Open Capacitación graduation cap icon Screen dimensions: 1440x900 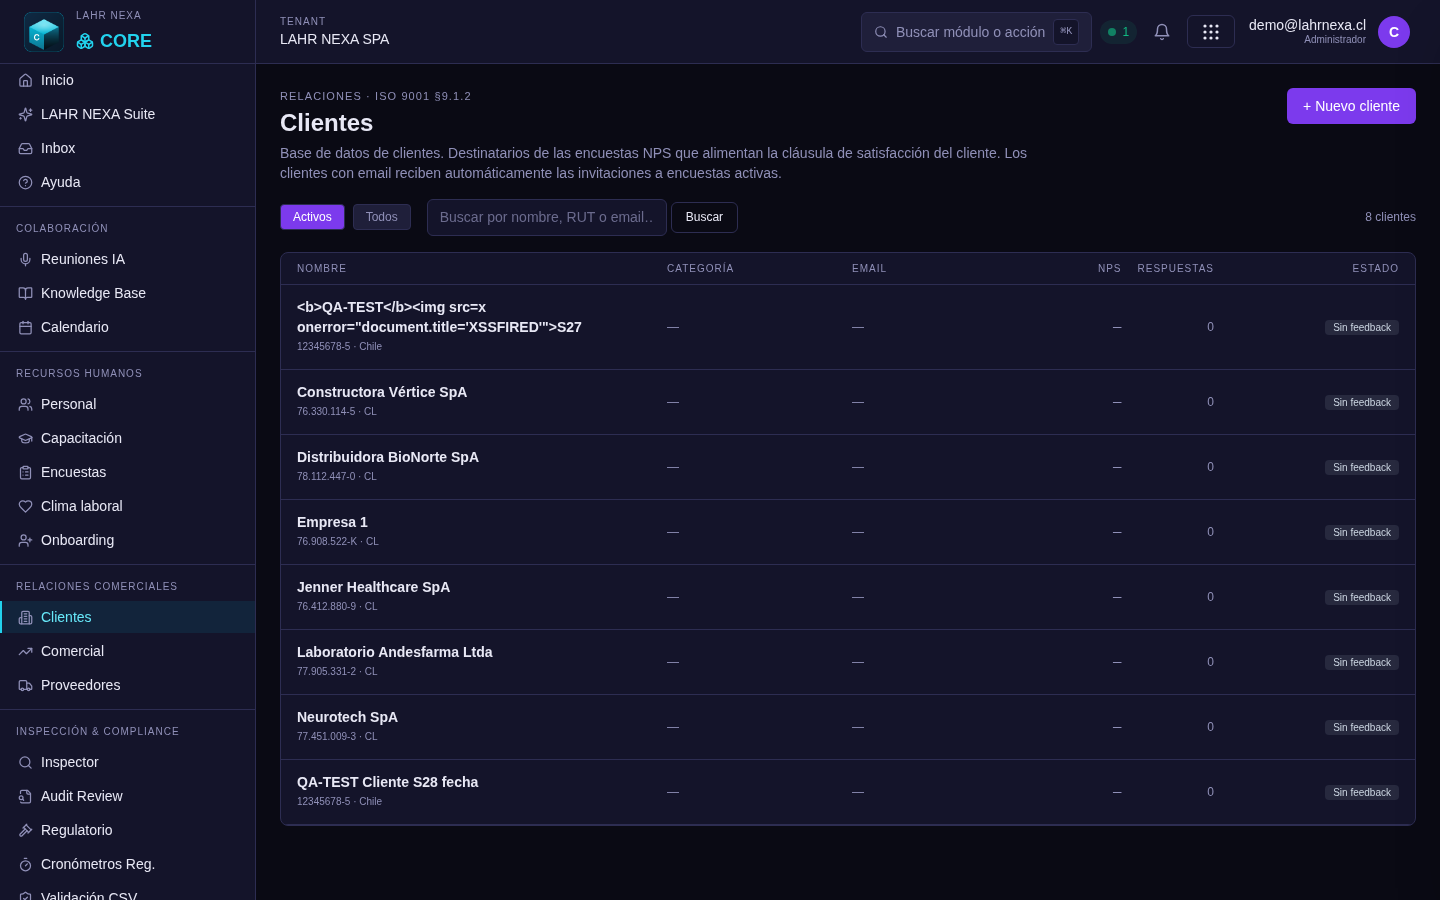coord(26,438)
